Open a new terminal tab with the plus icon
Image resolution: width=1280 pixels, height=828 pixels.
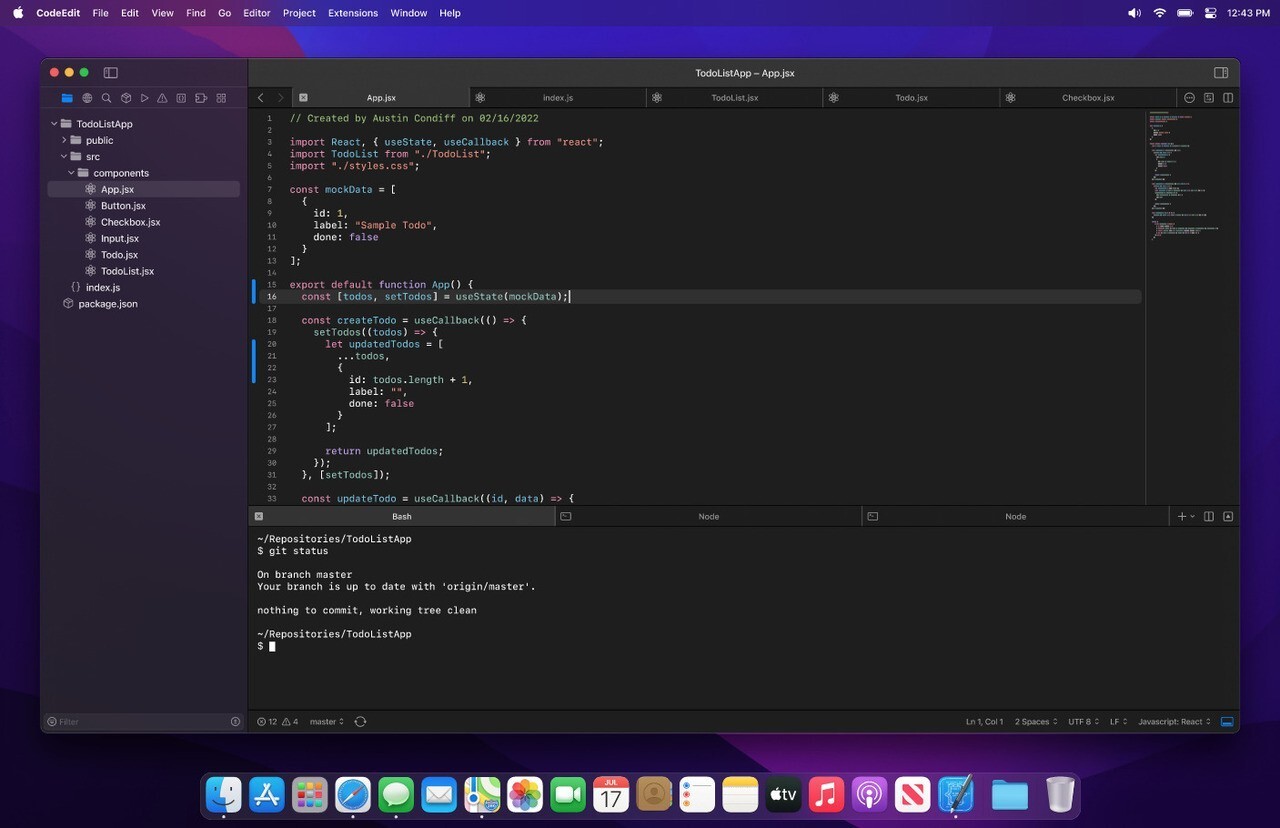pyautogui.click(x=1181, y=516)
